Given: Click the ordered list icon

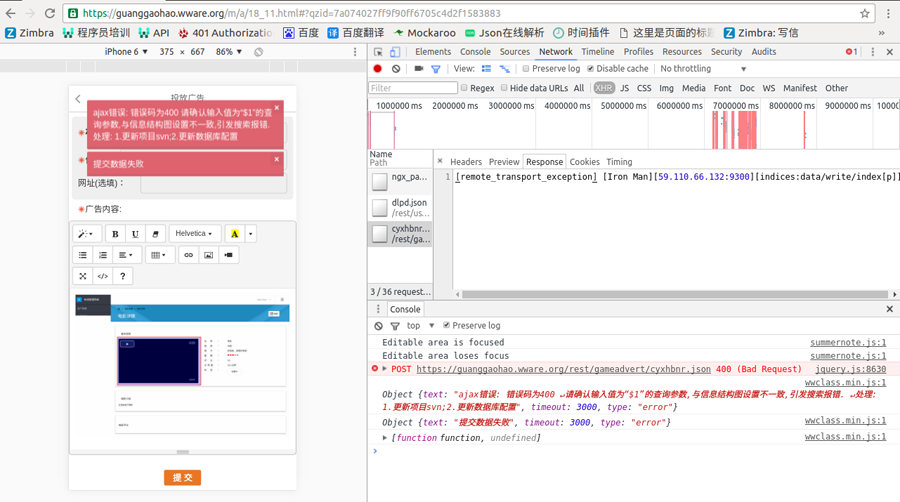Looking at the screenshot, I should coord(103,255).
